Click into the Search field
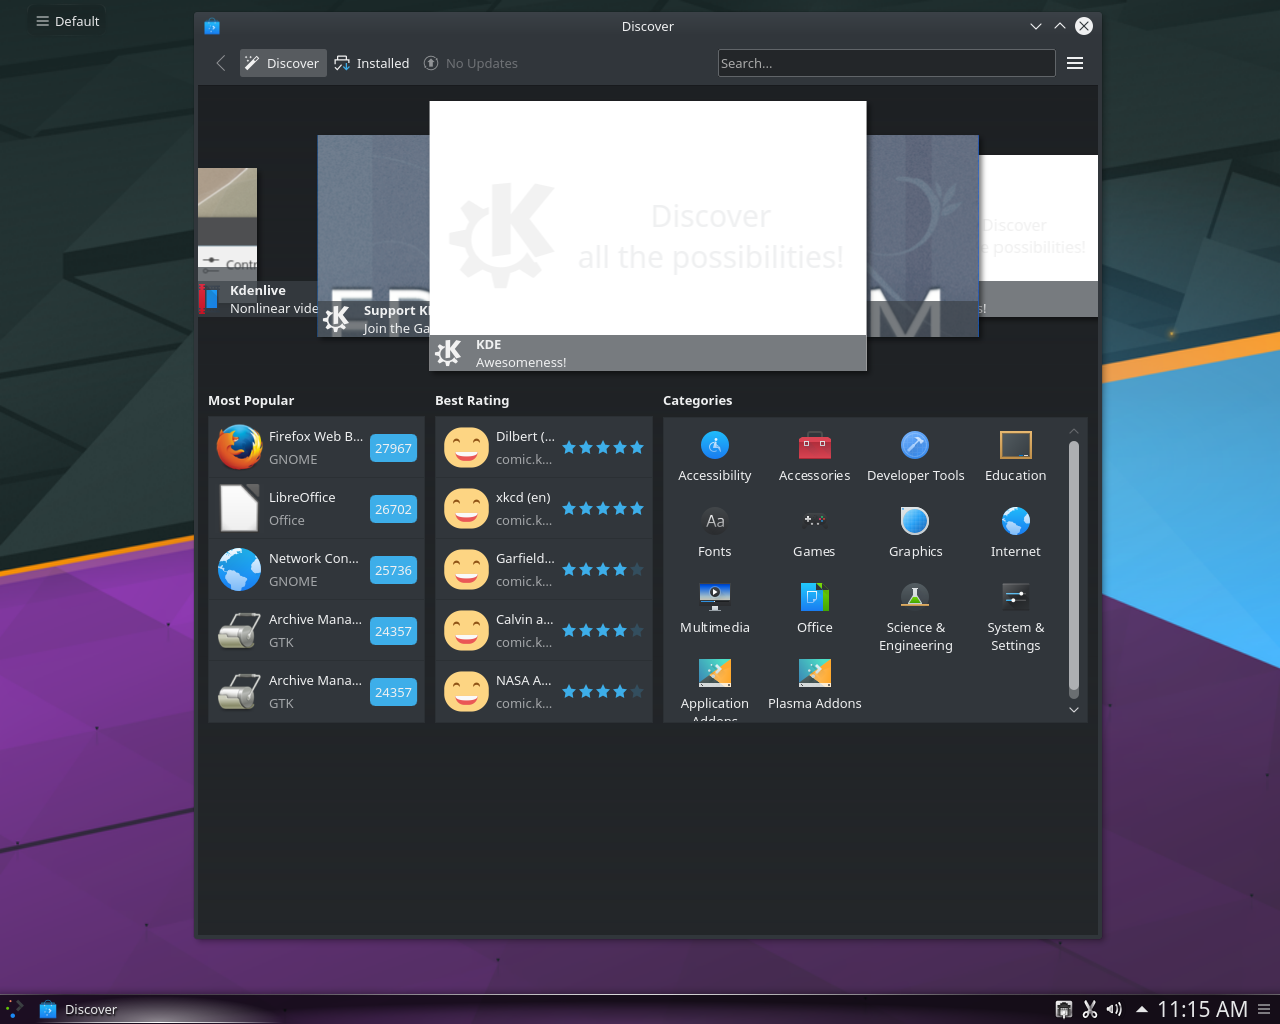1280x1024 pixels. (x=886, y=63)
